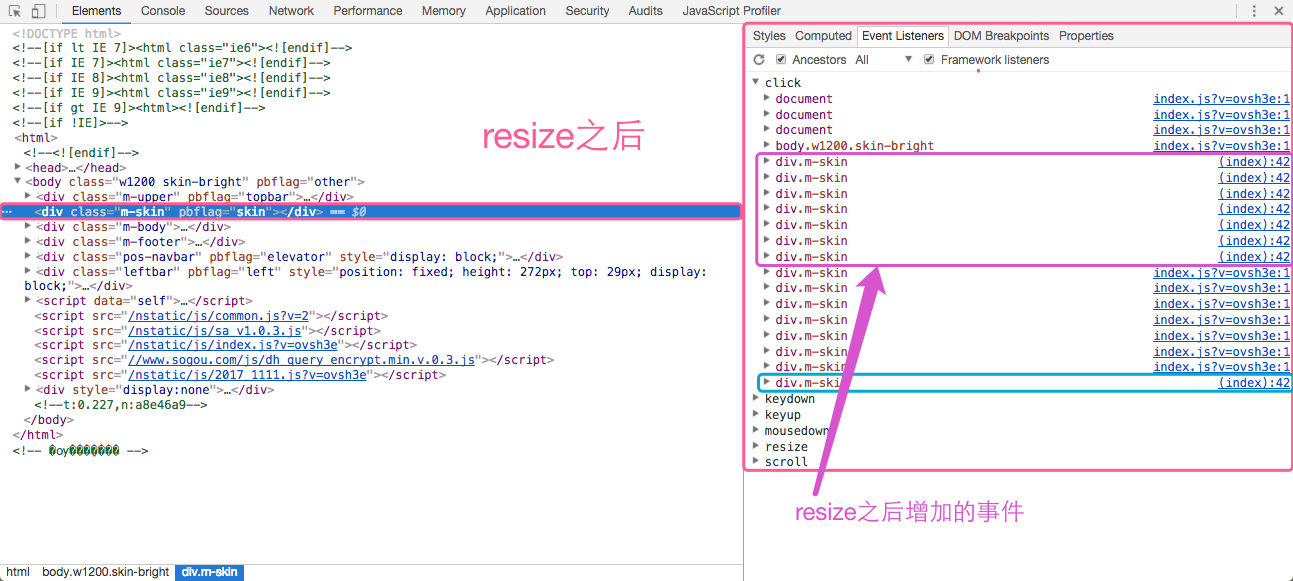Expand the body.w1200.skin-bright listener entry
1293x581 pixels.
click(x=767, y=146)
